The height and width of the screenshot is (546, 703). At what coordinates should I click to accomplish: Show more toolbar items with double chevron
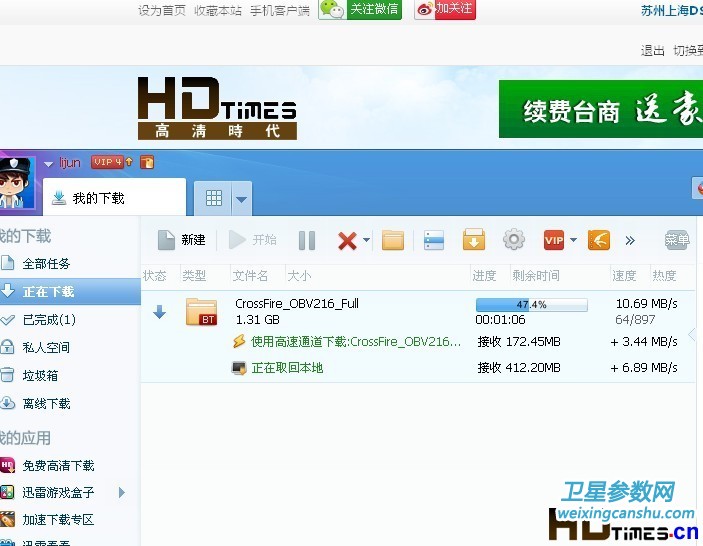pos(630,240)
